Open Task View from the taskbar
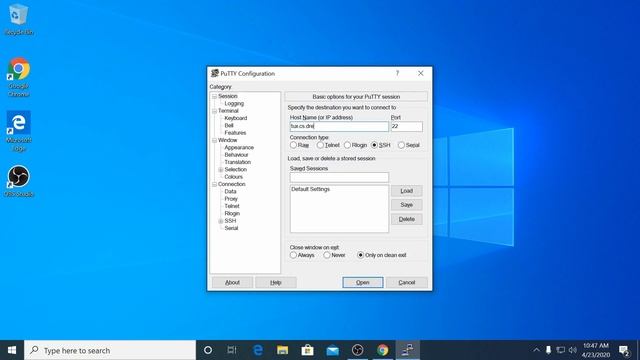The image size is (640, 360). [x=232, y=350]
